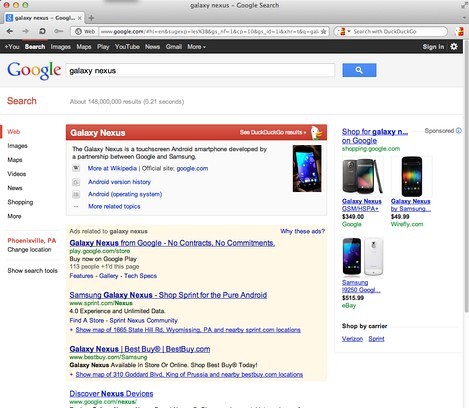This screenshot has width=469, height=408.
Task: Open 'Android version history' link
Action: click(119, 182)
